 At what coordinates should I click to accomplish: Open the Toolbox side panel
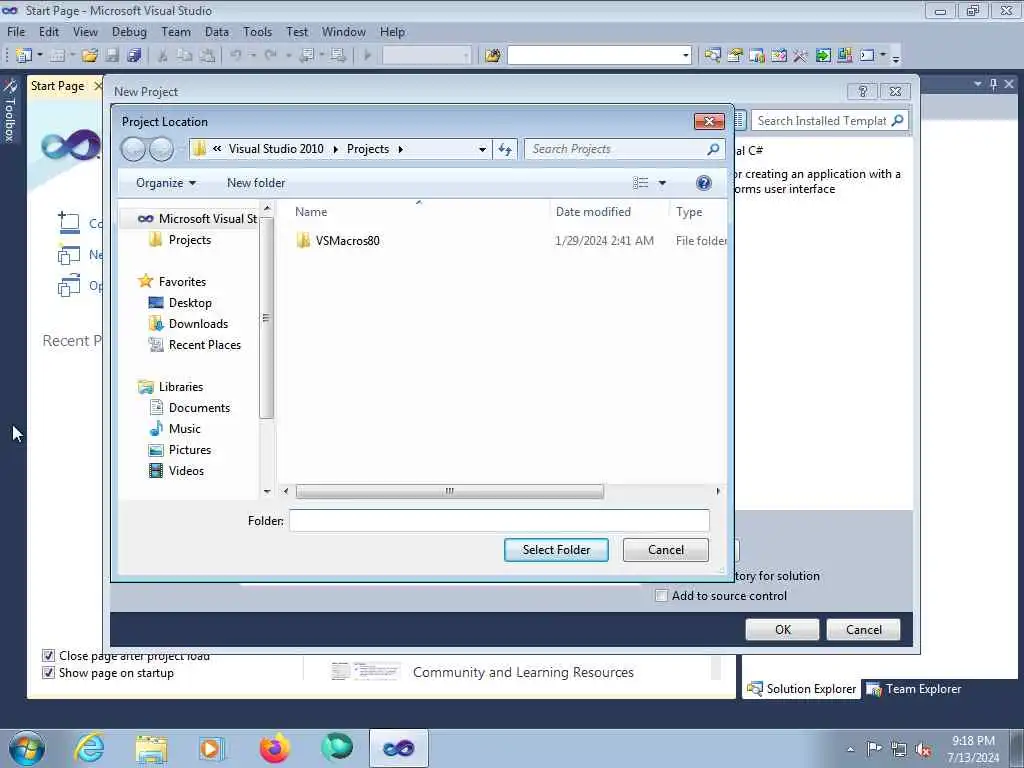pyautogui.click(x=9, y=110)
